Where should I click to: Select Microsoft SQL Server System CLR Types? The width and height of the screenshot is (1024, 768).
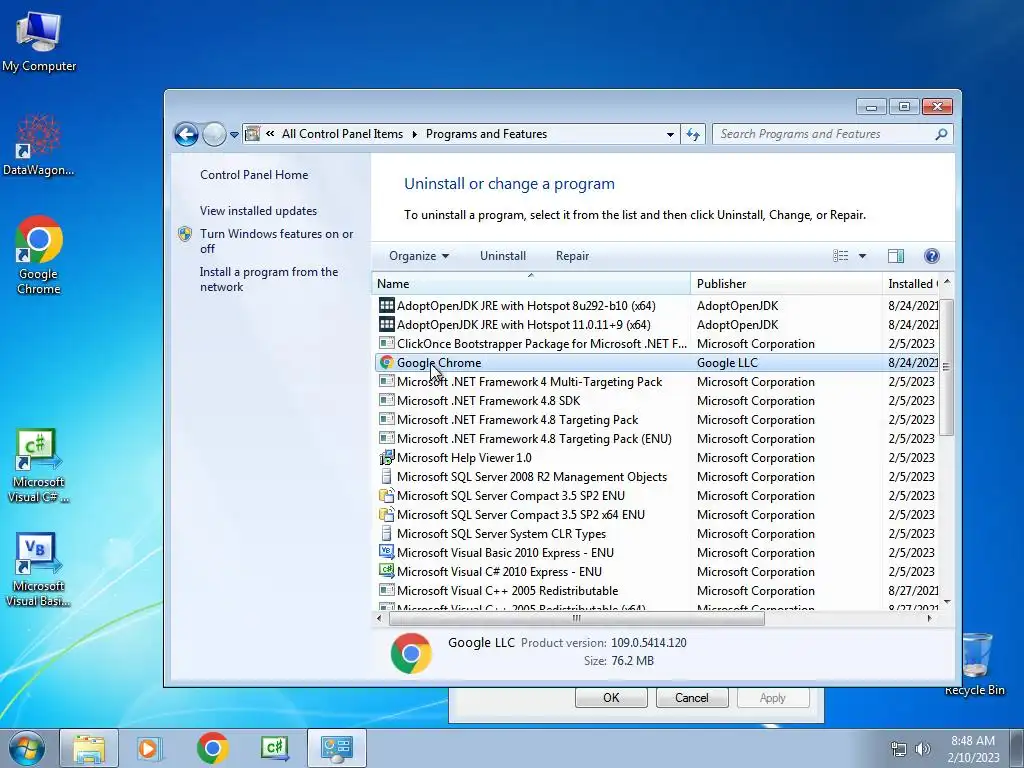[656, 534]
